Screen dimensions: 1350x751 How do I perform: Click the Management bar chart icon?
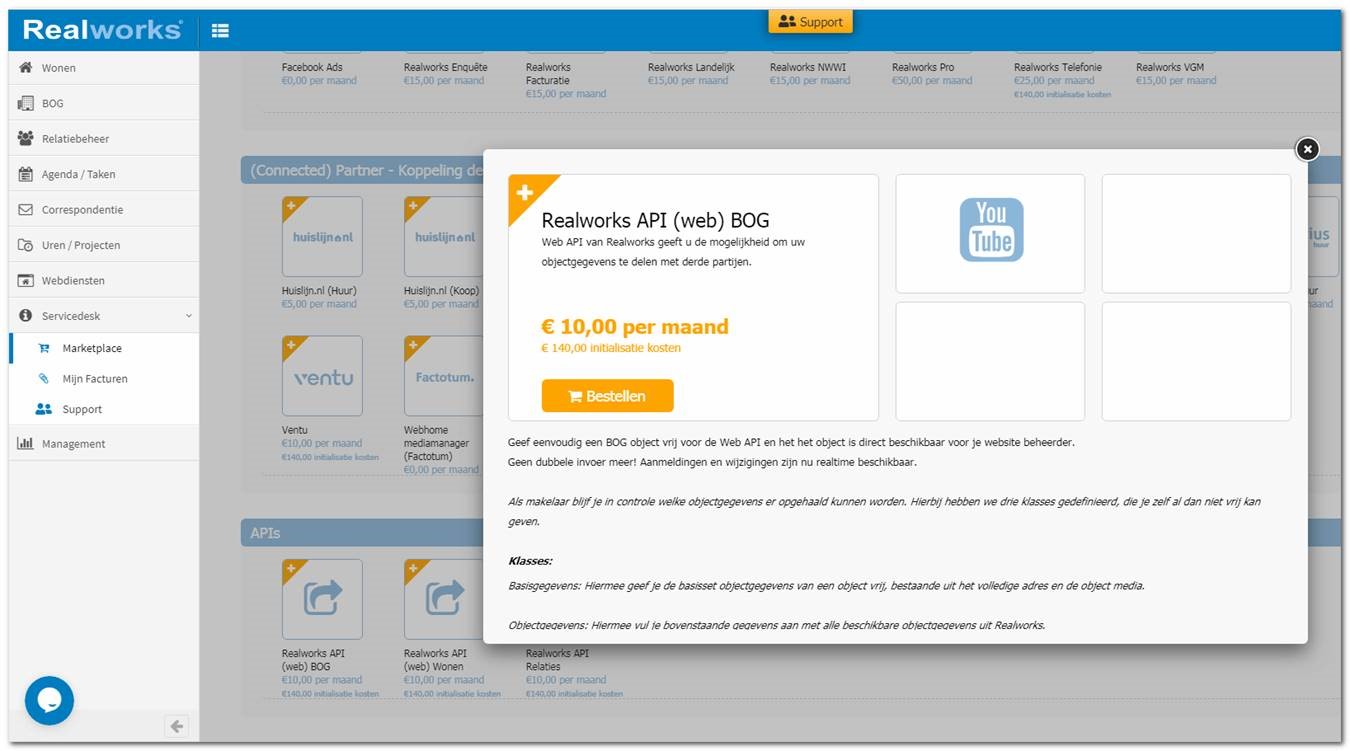click(x=26, y=443)
